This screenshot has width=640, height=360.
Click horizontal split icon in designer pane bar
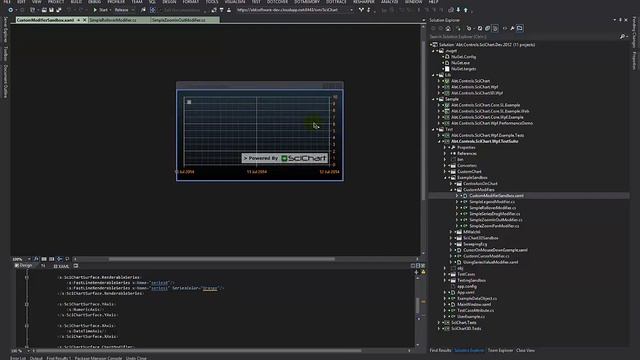click(418, 266)
